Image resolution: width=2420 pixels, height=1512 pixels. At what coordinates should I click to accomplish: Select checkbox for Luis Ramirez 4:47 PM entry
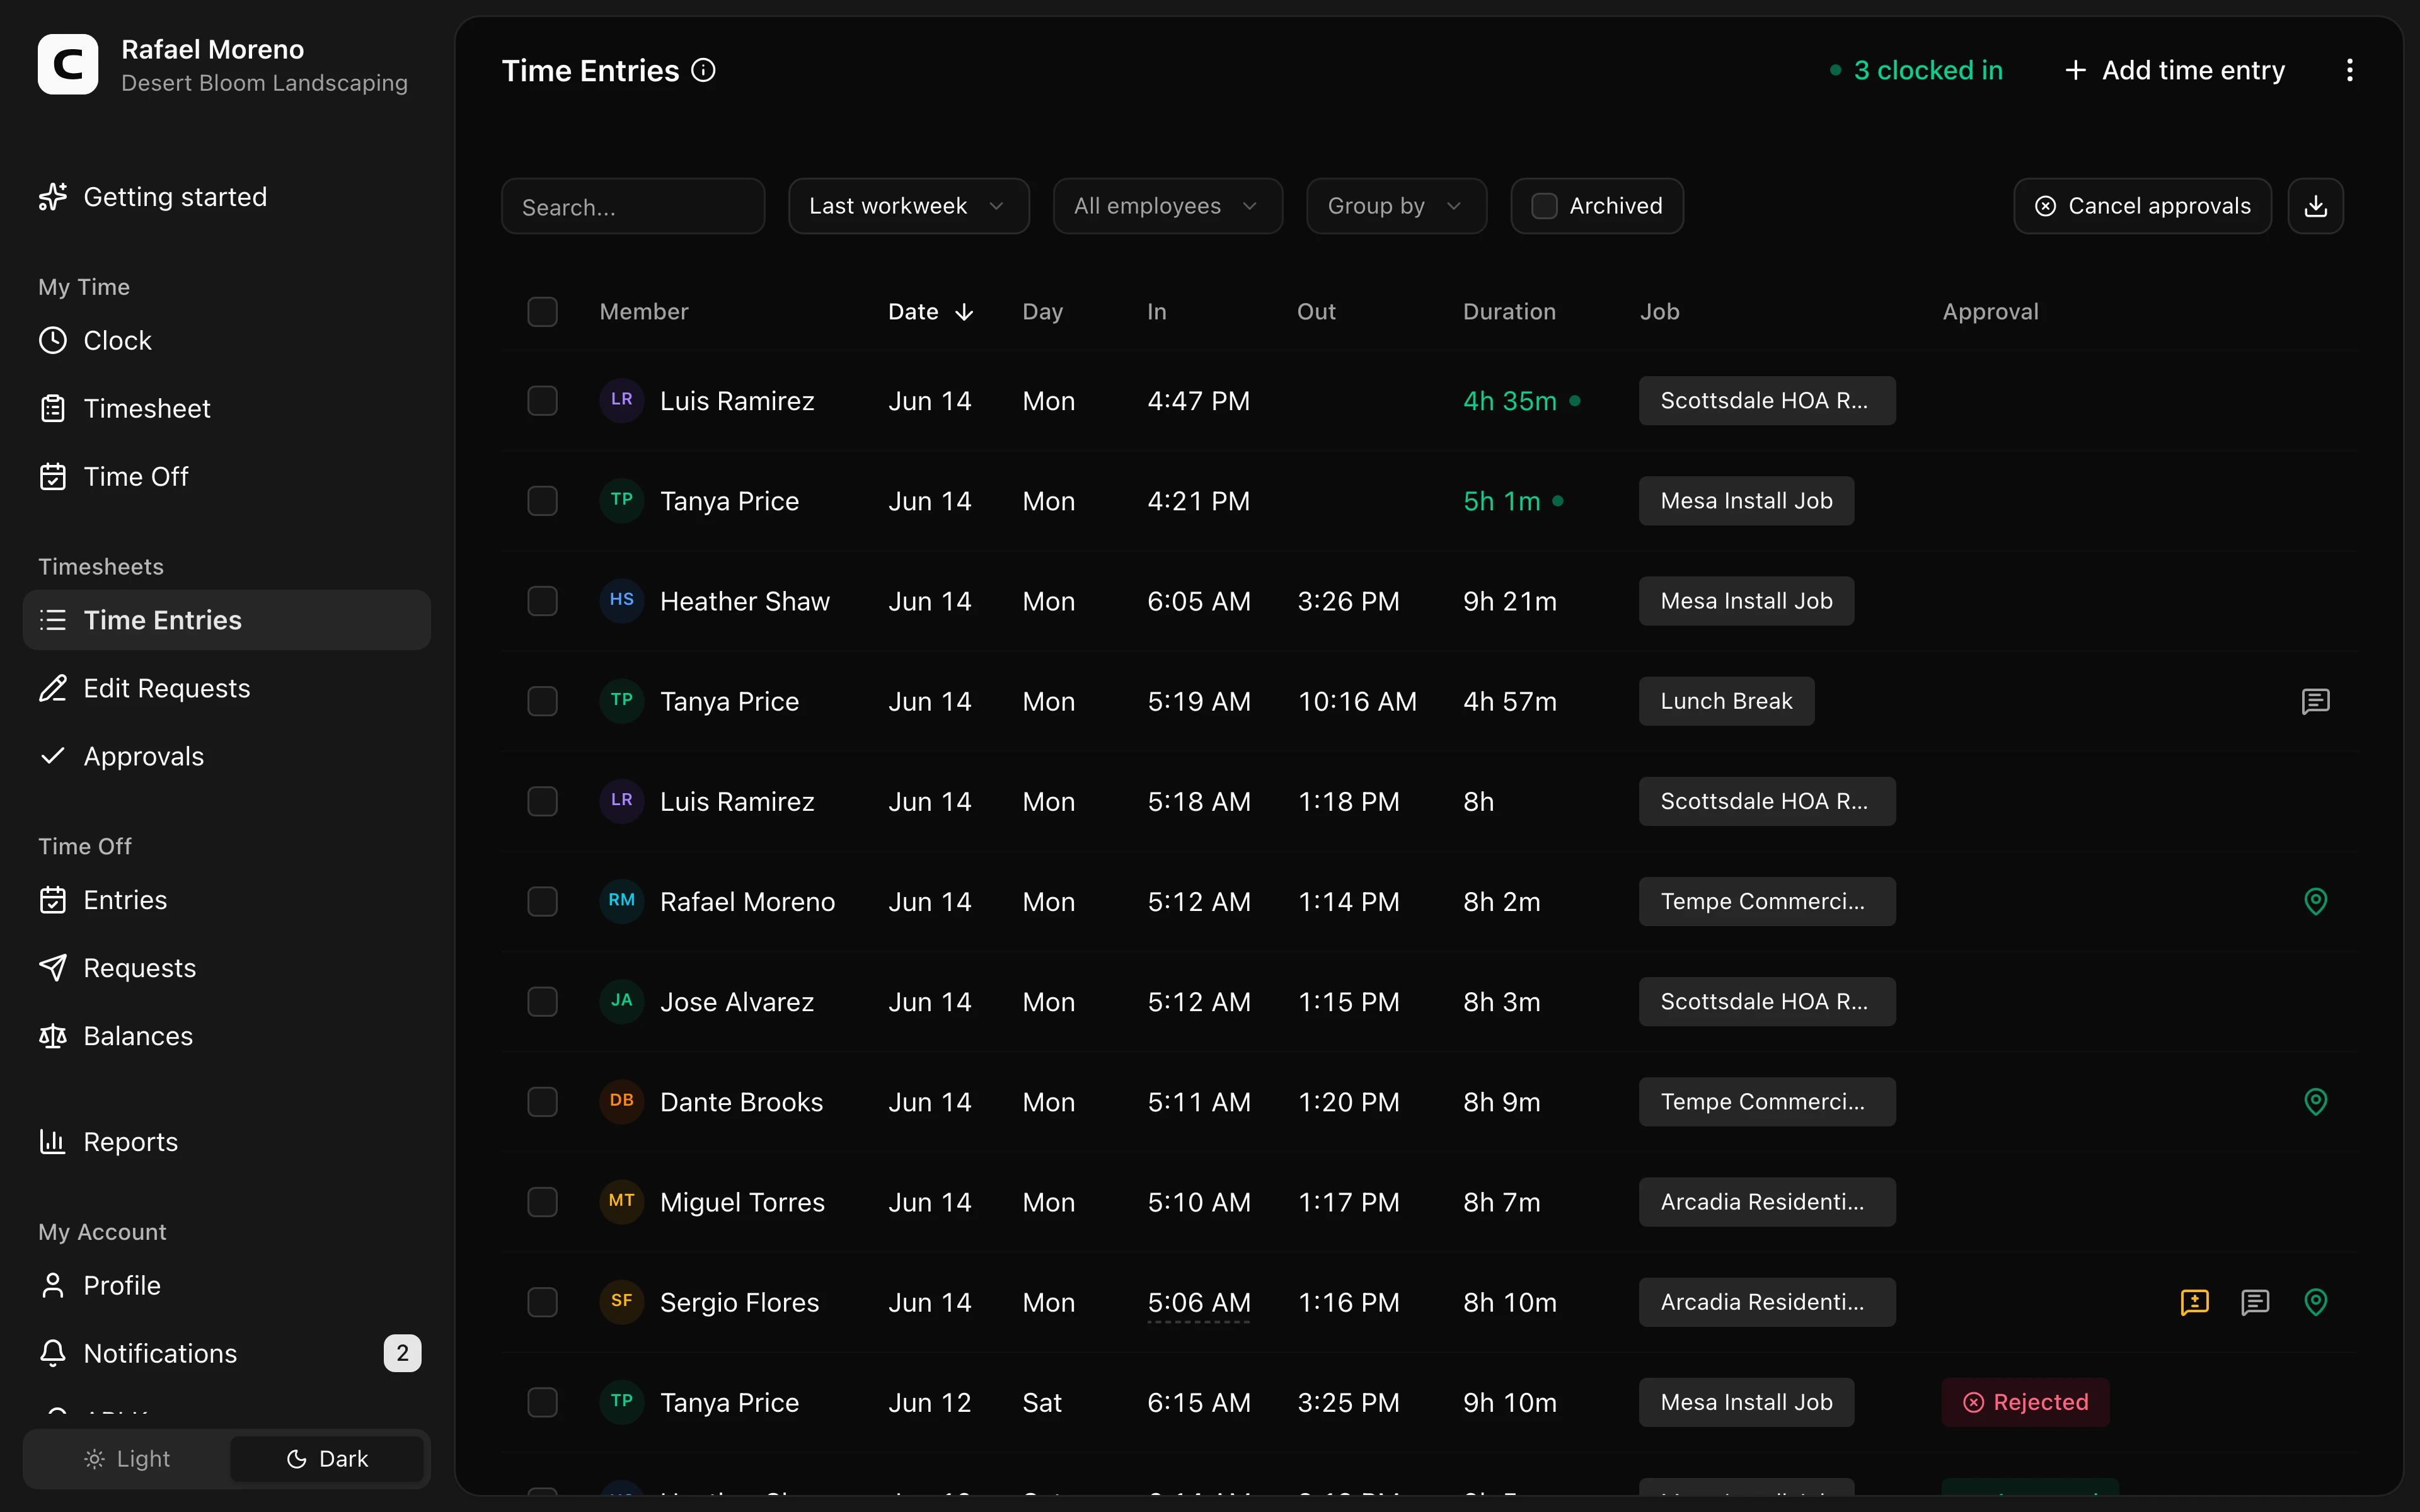pos(542,401)
